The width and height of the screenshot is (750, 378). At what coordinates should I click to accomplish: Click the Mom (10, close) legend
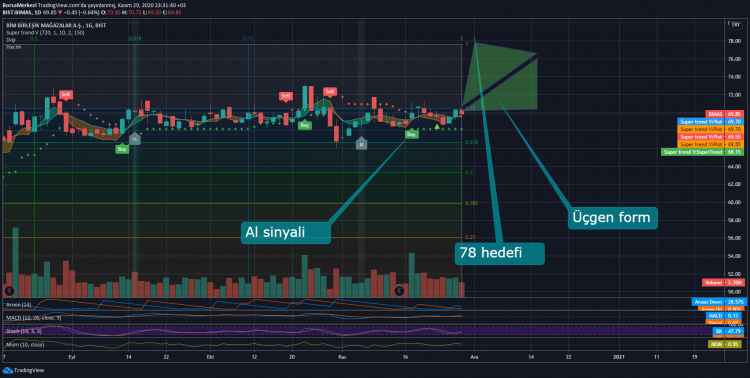25,344
